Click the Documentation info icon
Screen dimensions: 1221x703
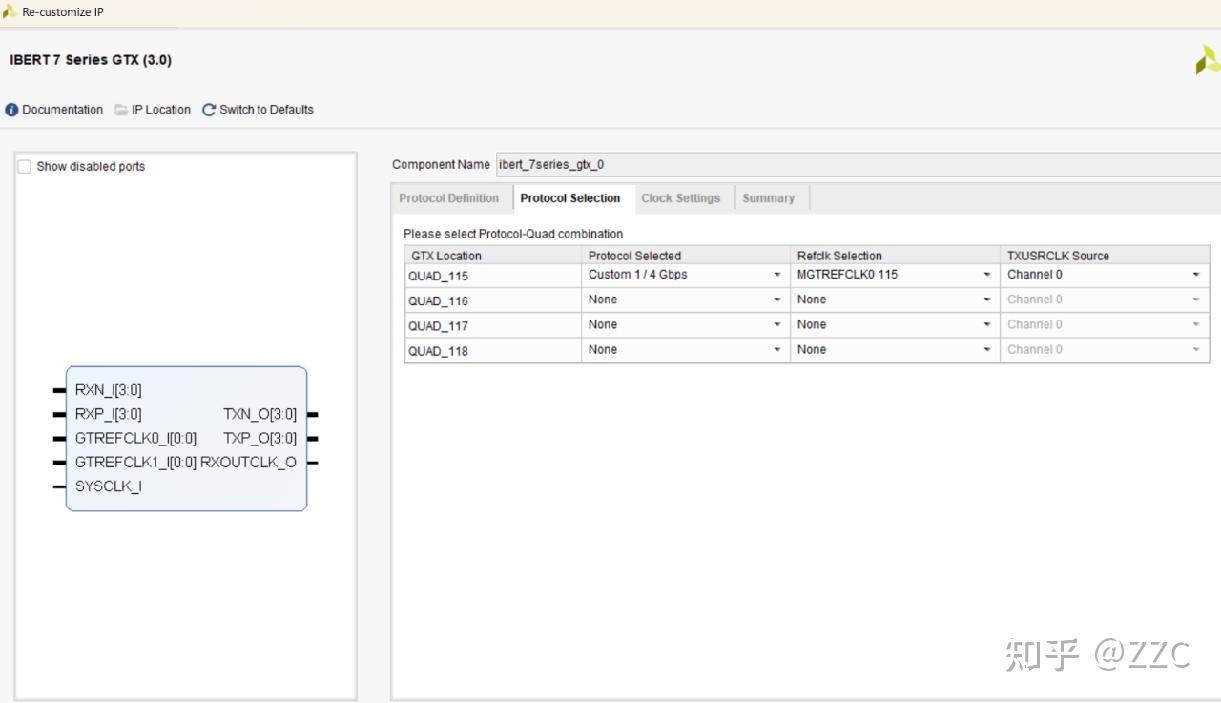[x=12, y=110]
